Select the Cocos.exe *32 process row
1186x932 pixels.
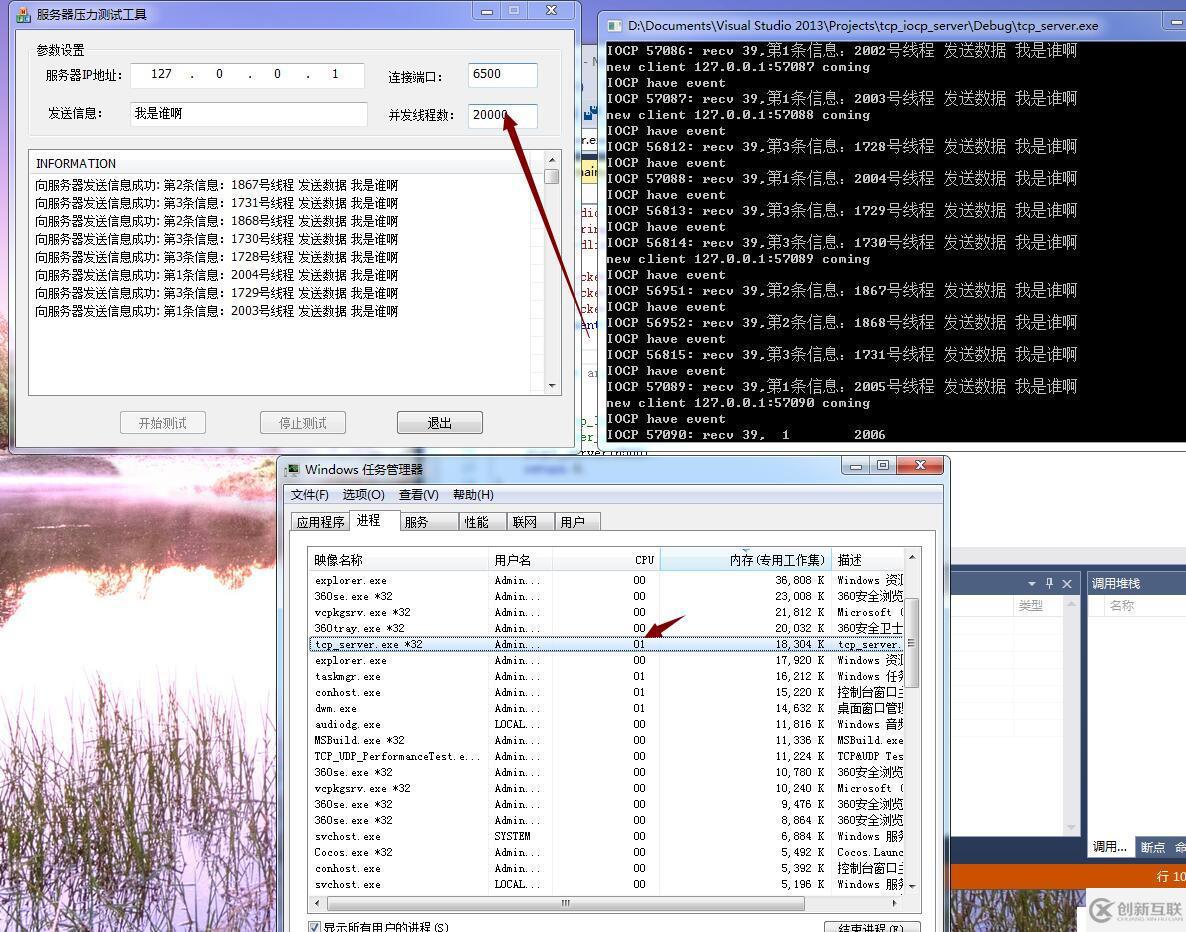607,853
